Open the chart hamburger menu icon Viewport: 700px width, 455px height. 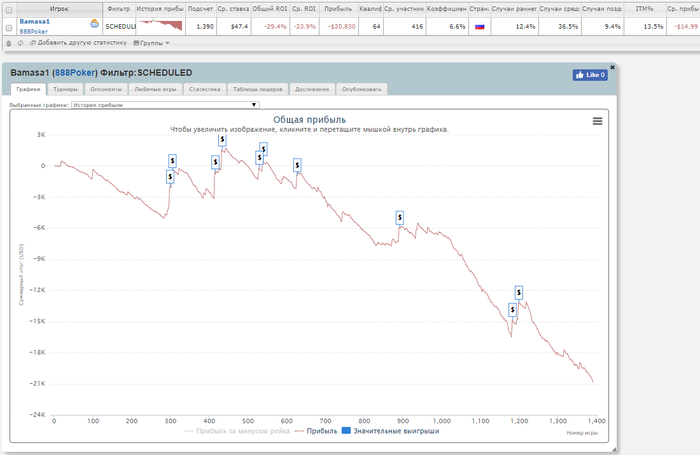pyautogui.click(x=597, y=121)
